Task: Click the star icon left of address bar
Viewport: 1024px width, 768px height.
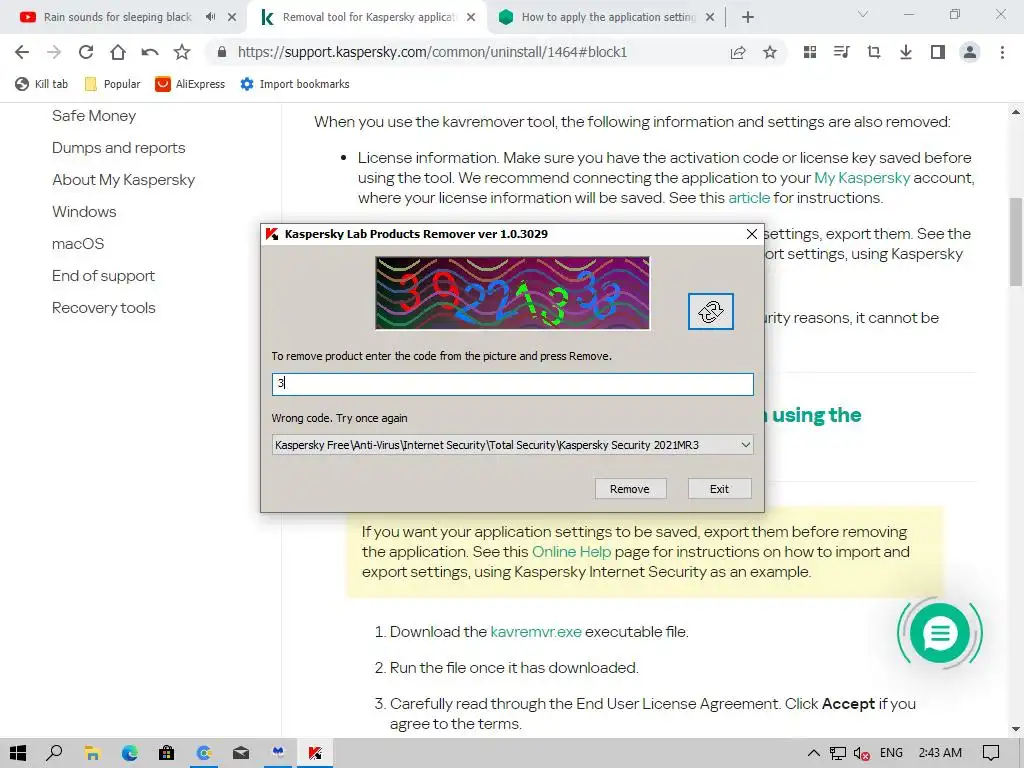Action: [x=182, y=52]
